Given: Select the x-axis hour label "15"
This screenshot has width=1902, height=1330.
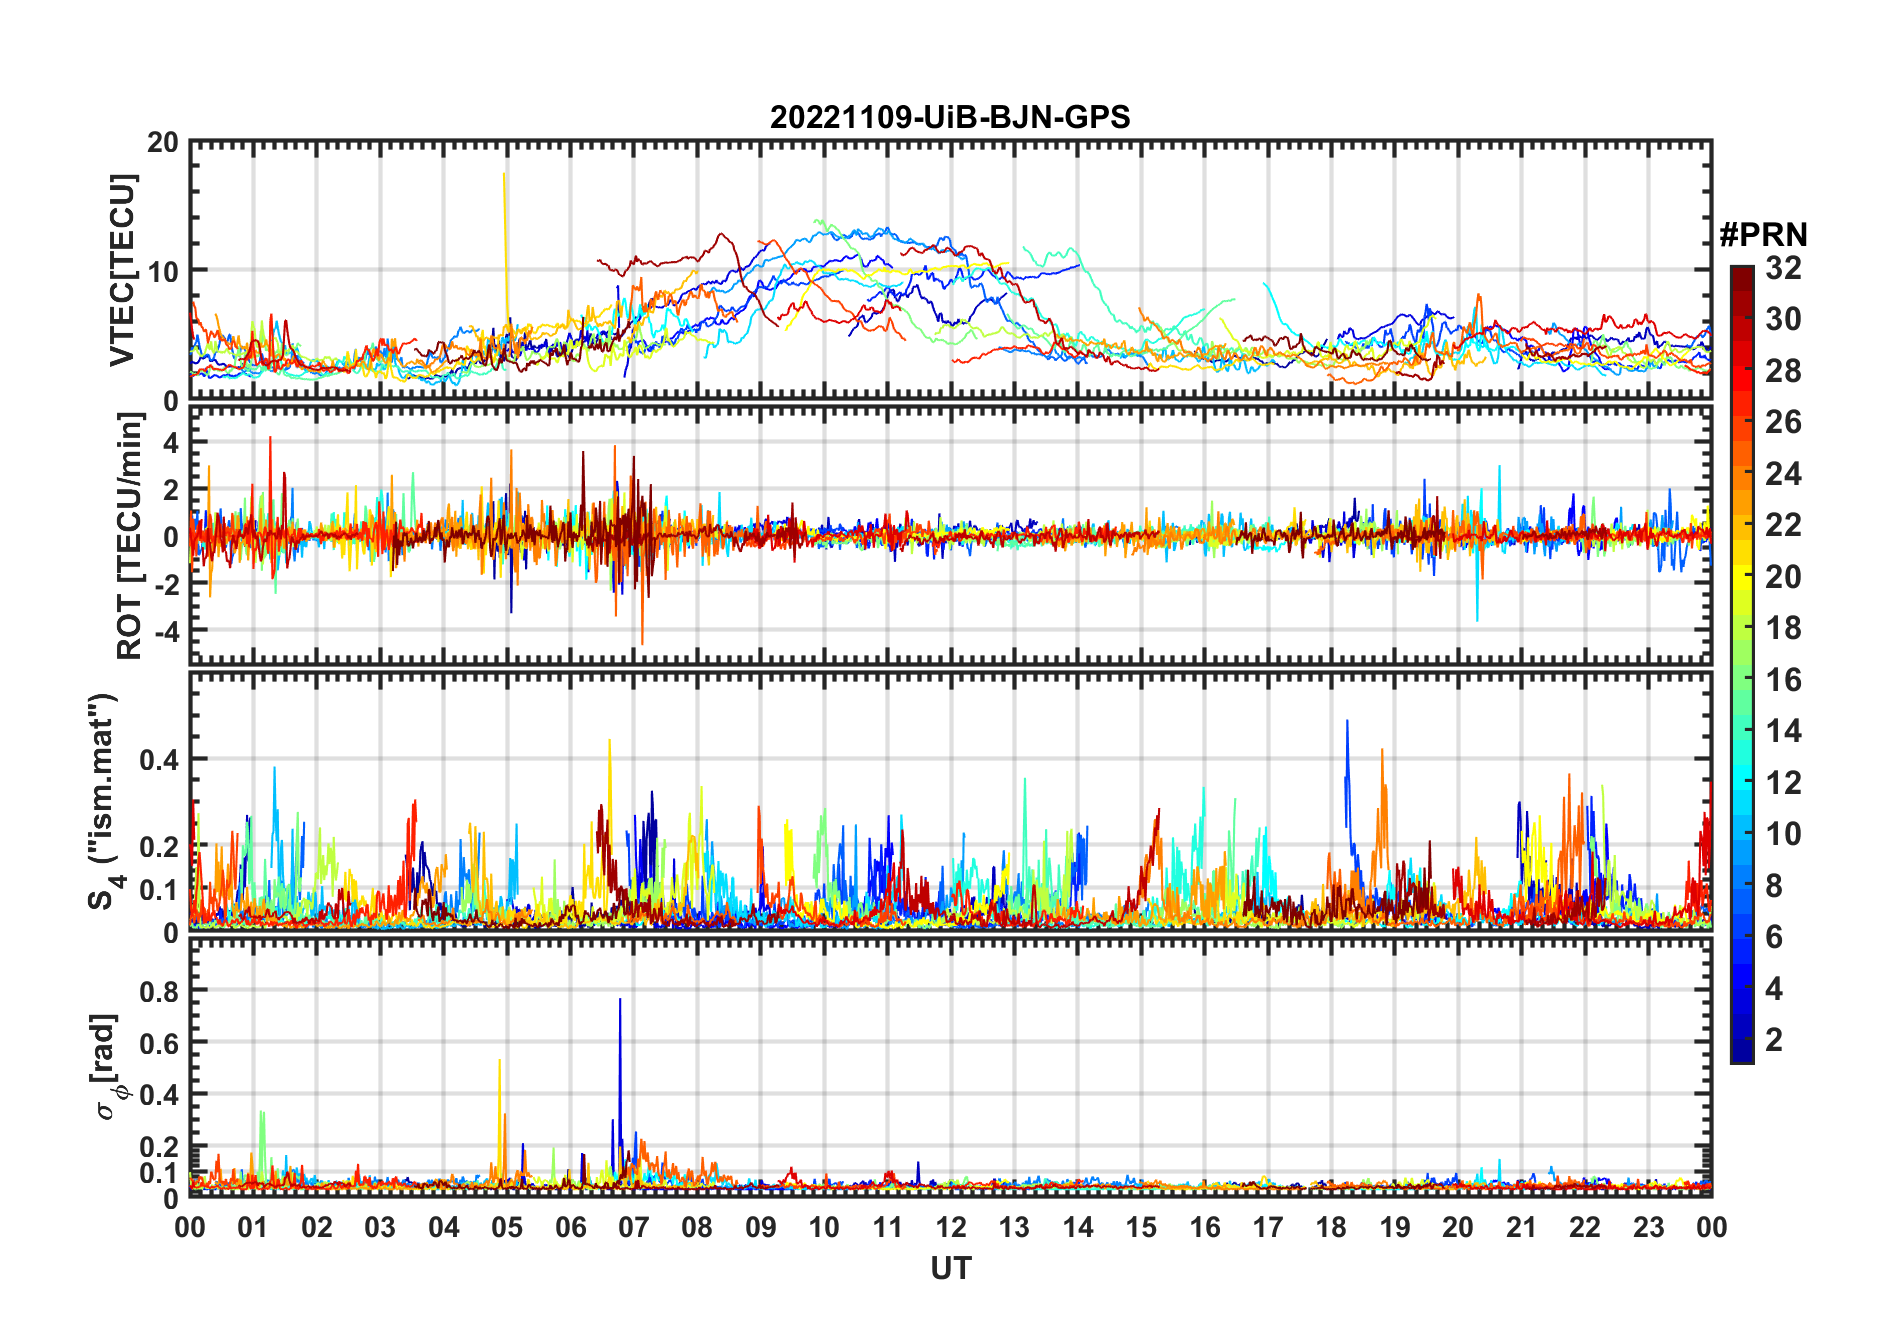Looking at the screenshot, I should tap(1141, 1227).
